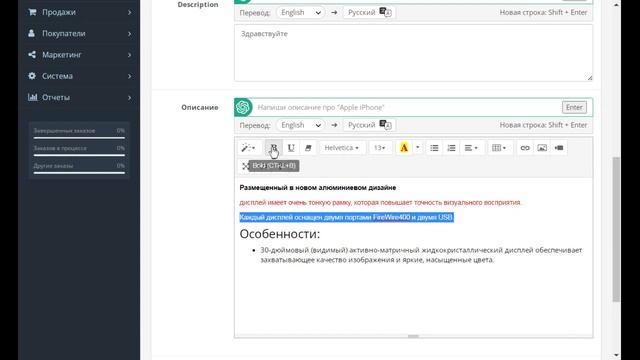Toggle Bold formatting in the editor toolbar

273,148
